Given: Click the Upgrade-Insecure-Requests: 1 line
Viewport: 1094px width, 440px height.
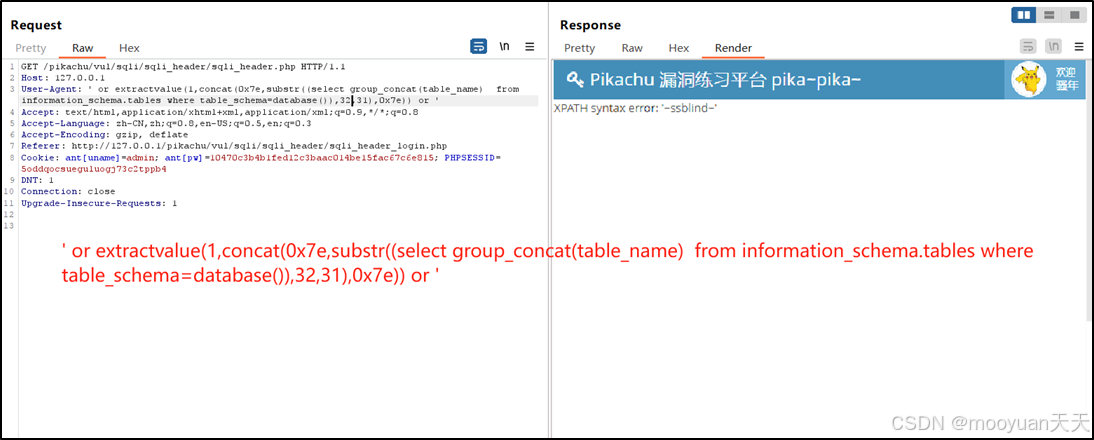Looking at the screenshot, I should pos(99,203).
